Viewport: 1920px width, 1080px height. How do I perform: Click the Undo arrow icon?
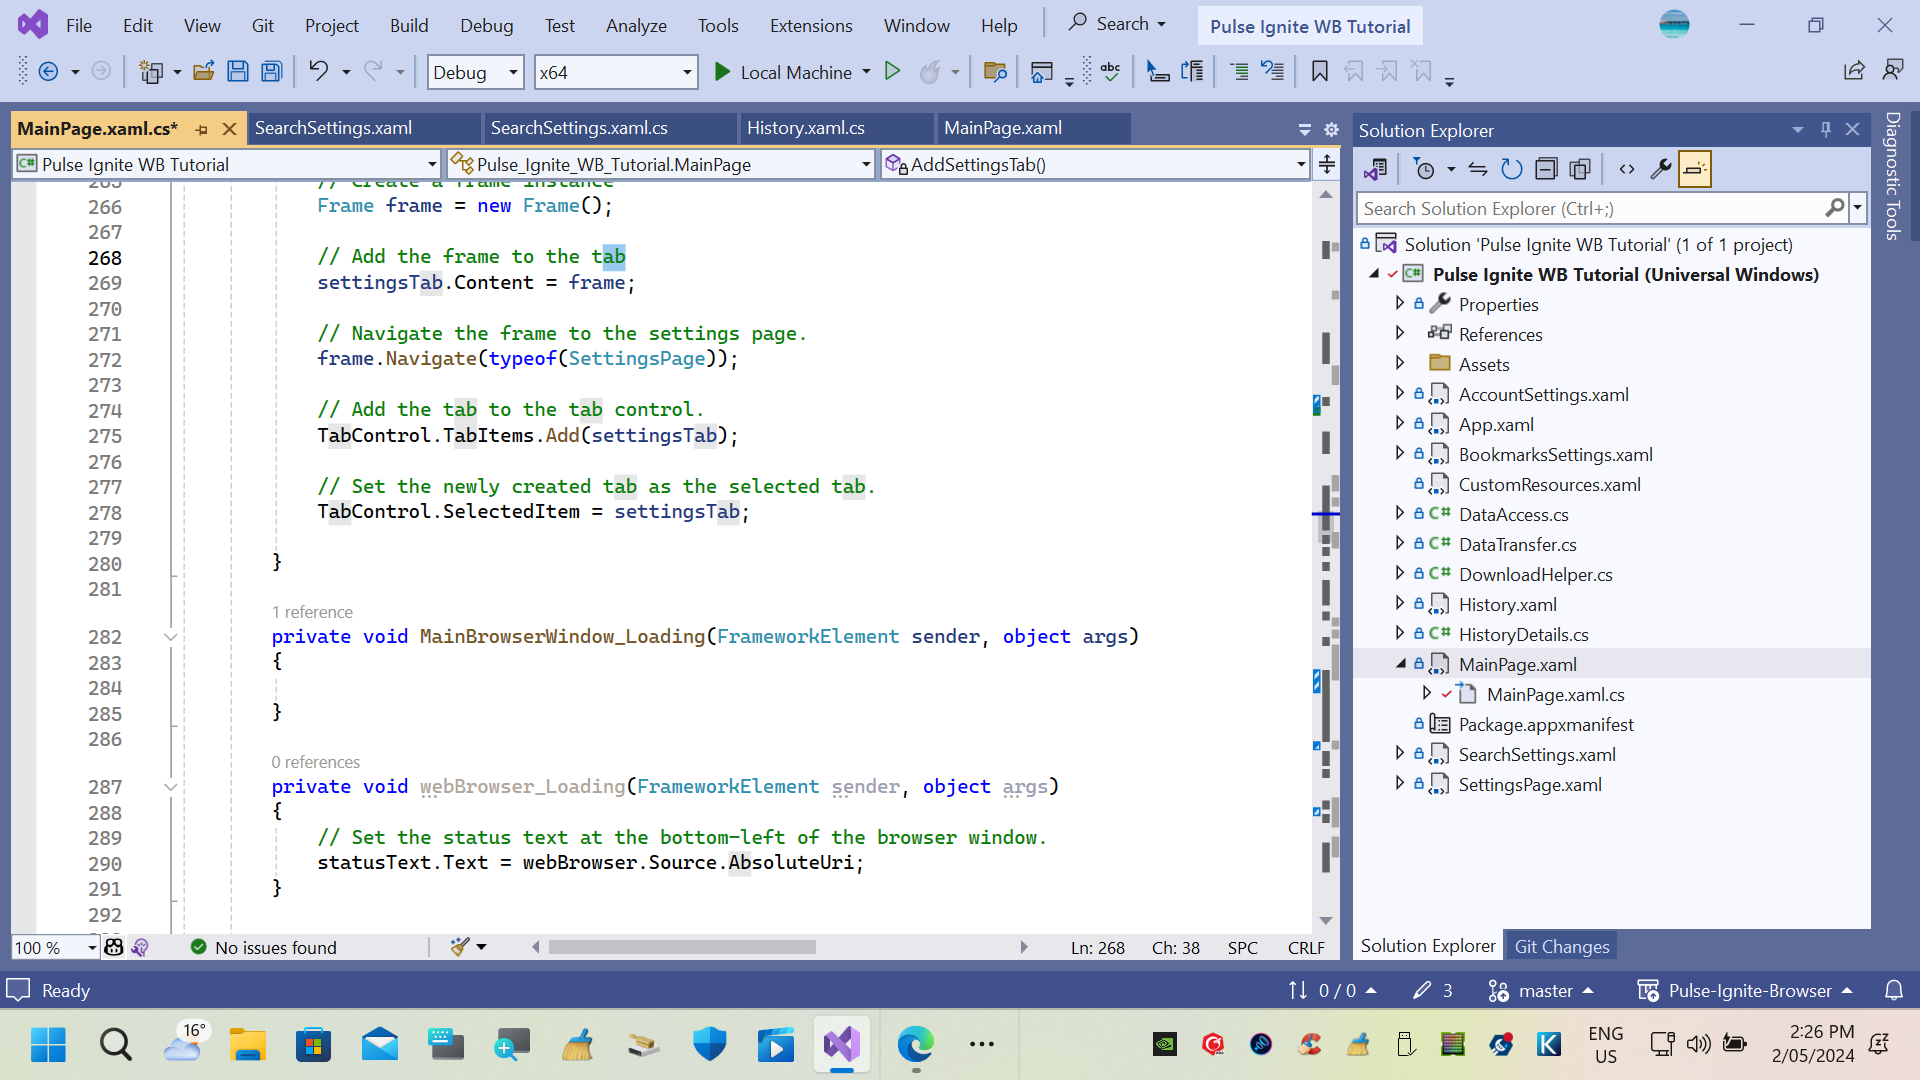coord(318,72)
